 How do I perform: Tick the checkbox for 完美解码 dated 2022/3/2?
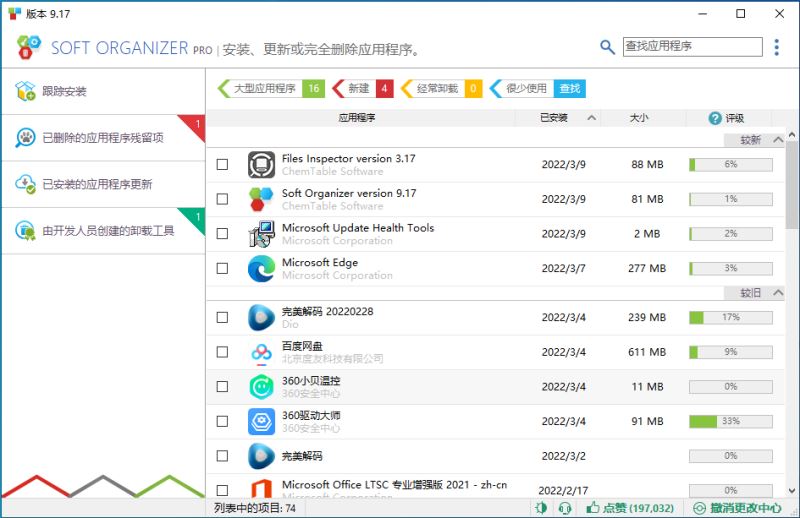coord(222,456)
